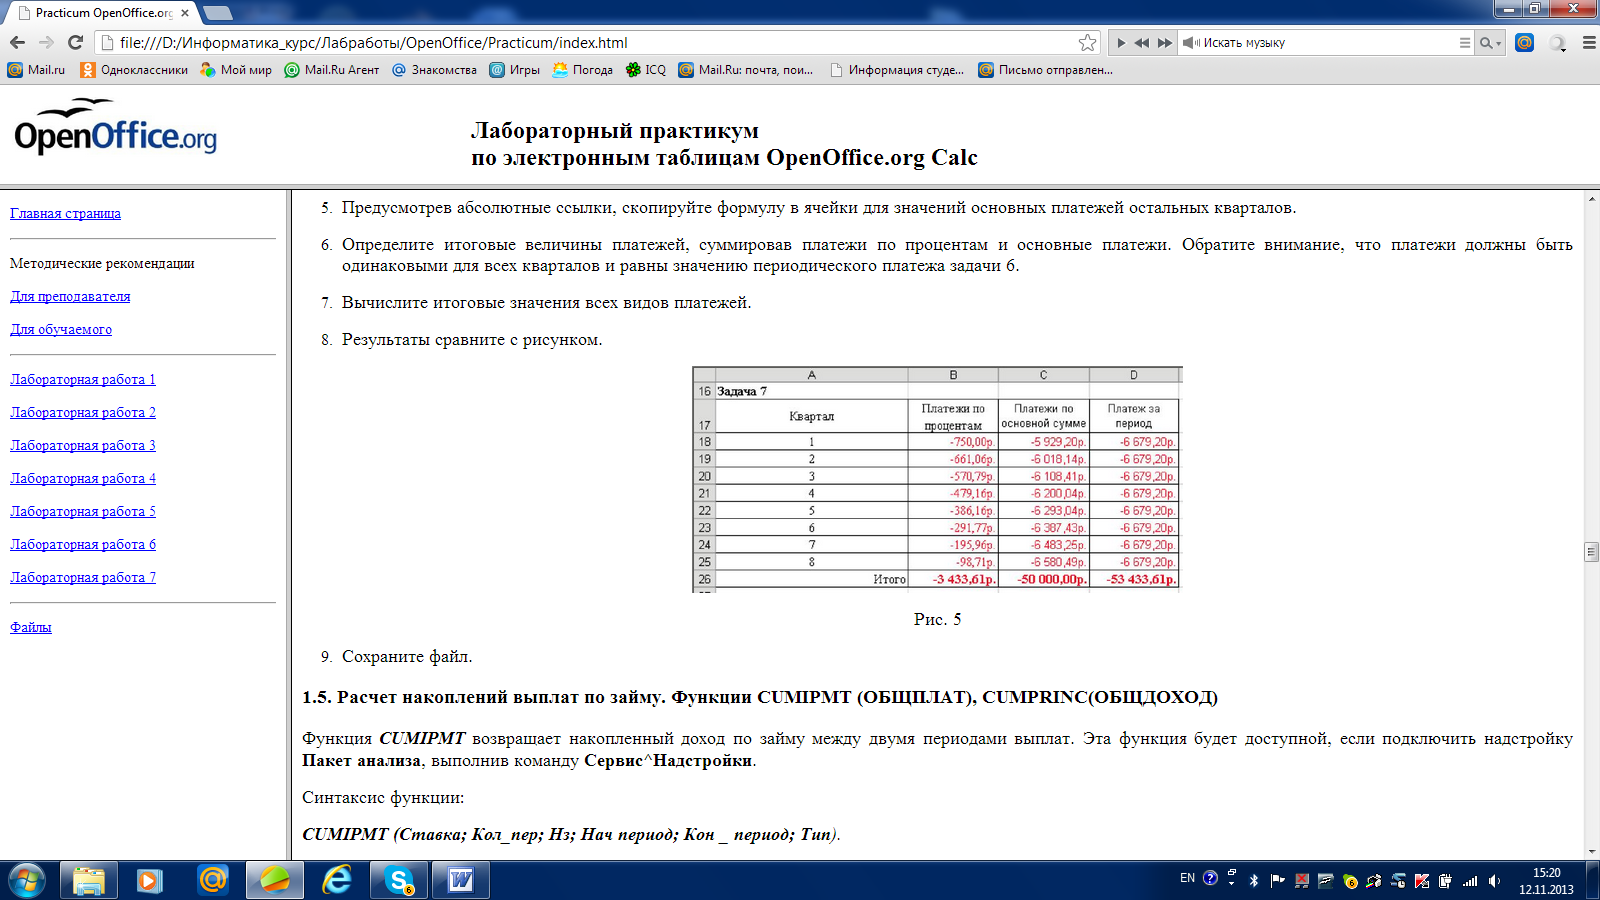The width and height of the screenshot is (1600, 900).
Task: Click the blue help tray icon
Action: [1210, 878]
